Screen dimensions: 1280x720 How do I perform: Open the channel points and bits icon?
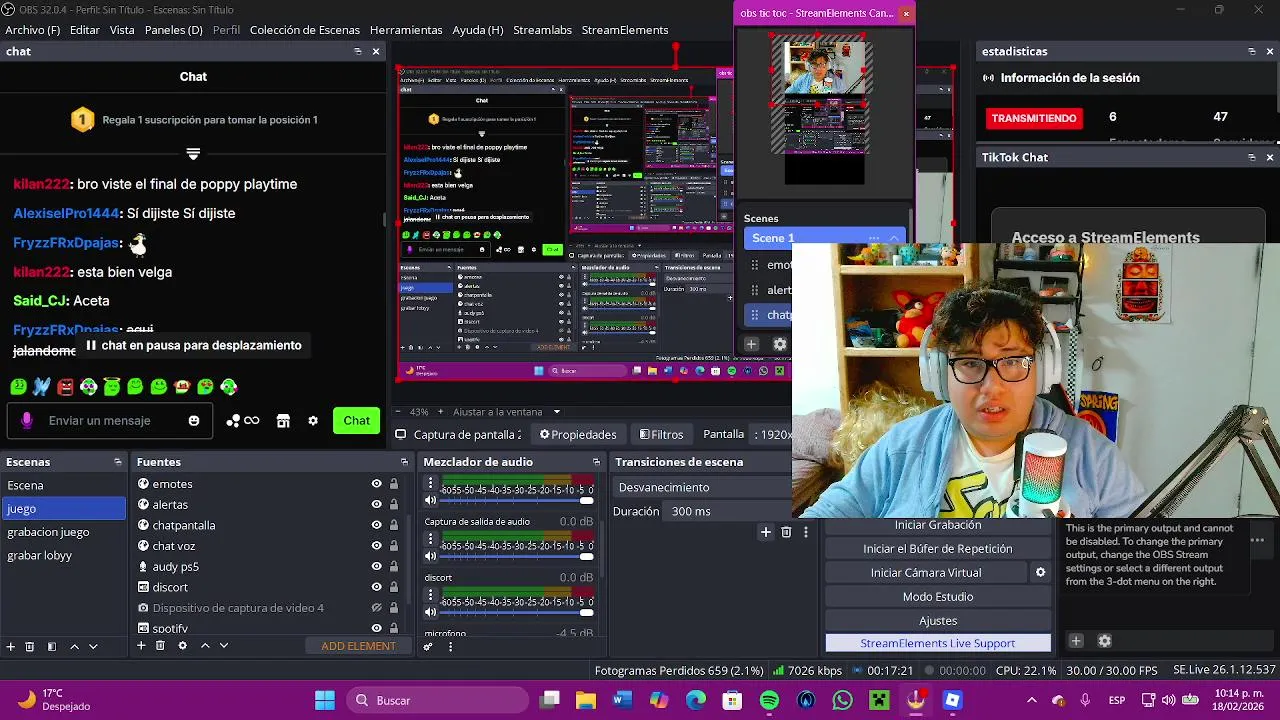point(242,421)
